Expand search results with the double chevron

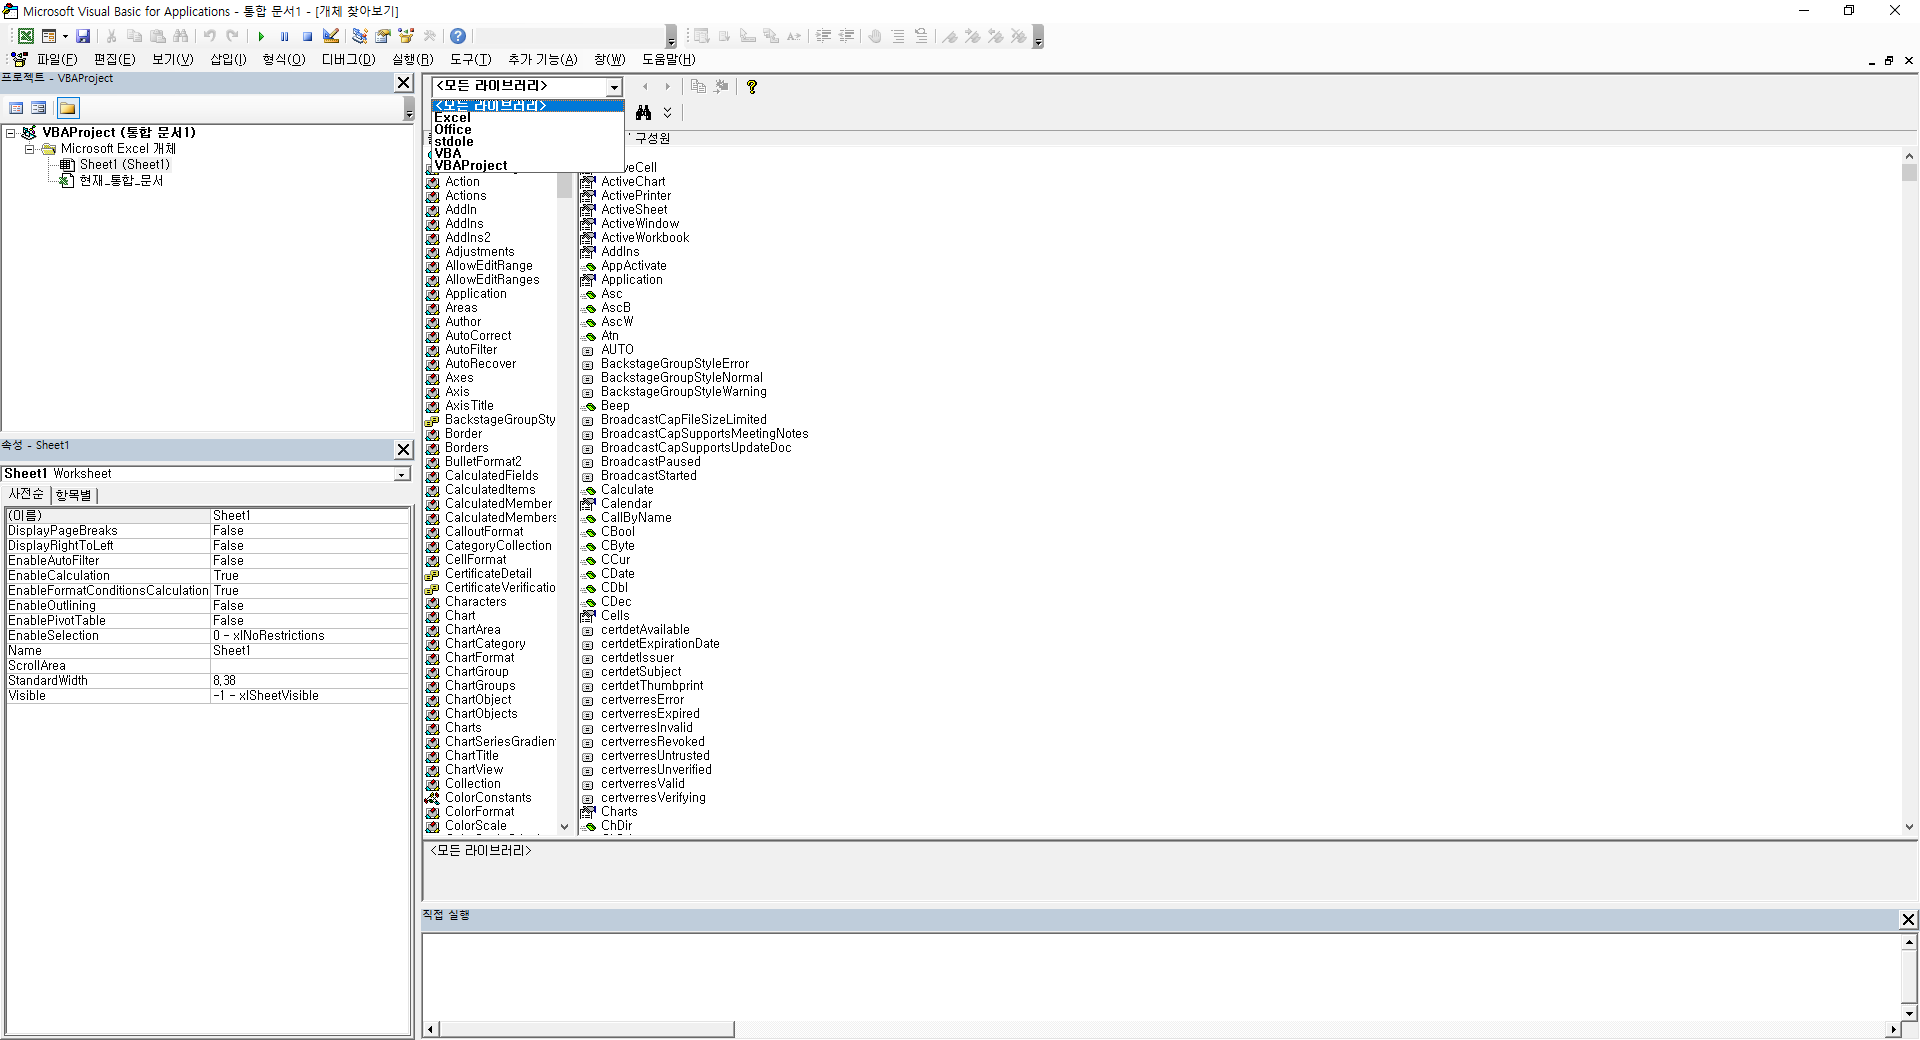pyautogui.click(x=668, y=113)
